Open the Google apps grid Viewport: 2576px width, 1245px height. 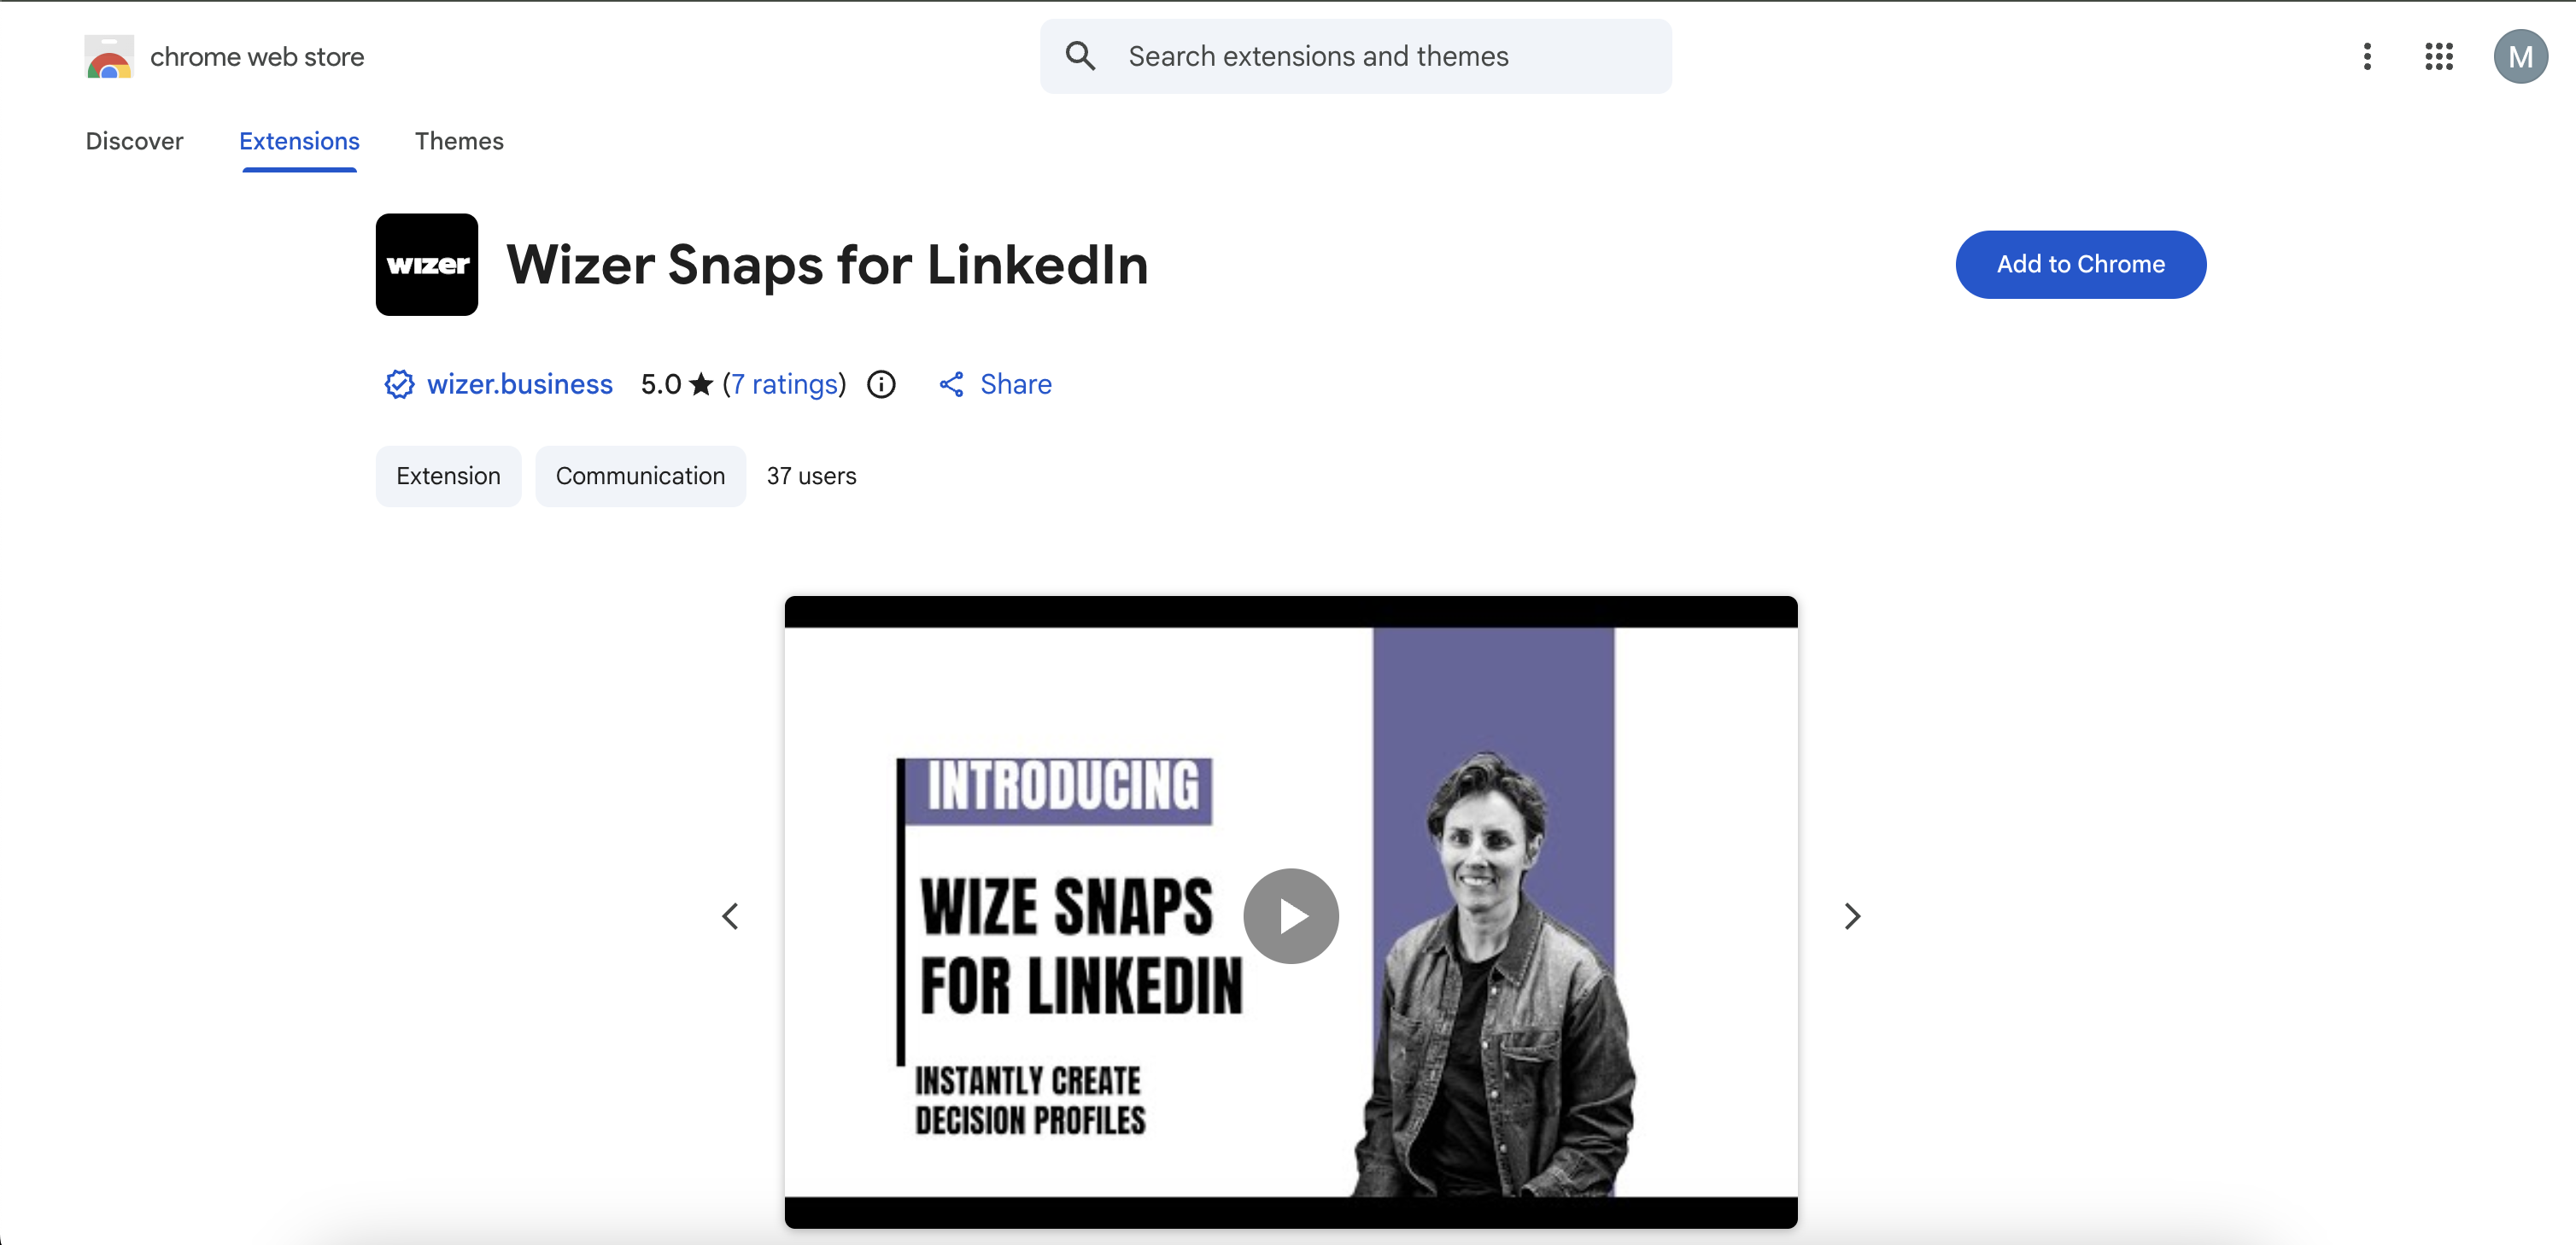coord(2438,56)
